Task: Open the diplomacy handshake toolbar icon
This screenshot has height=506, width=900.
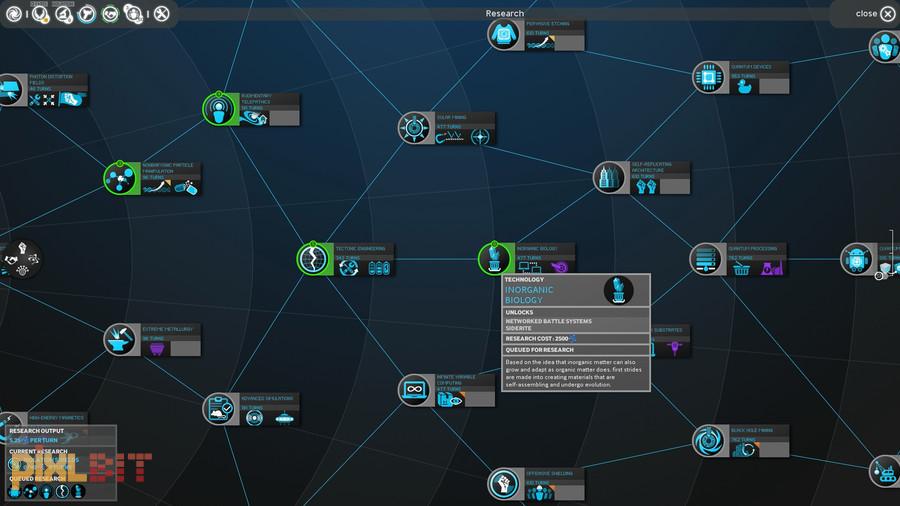Action: pyautogui.click(x=110, y=14)
